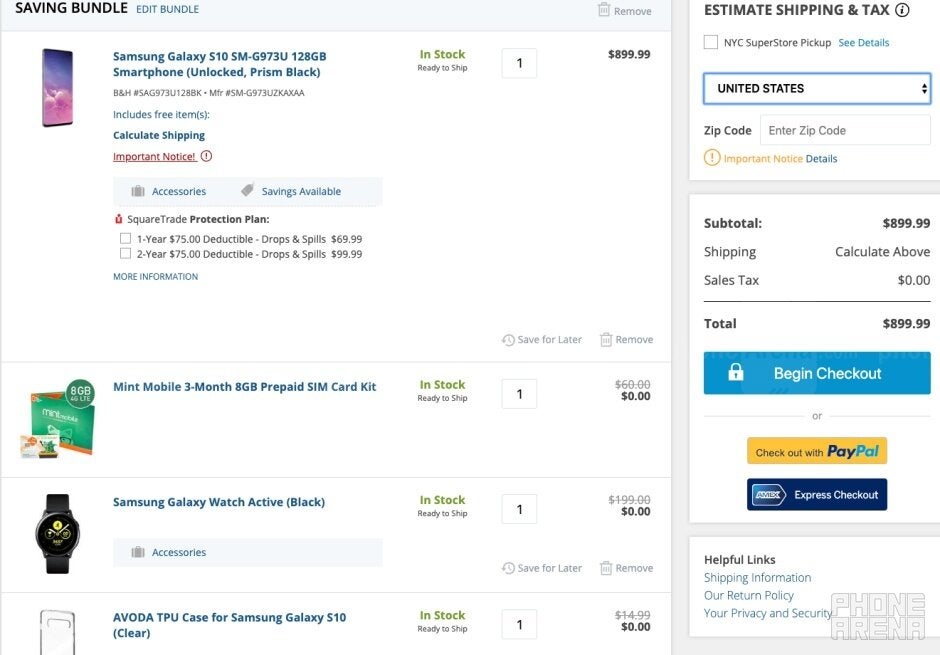Click the Galaxy Watch Active quantity field
Screen dimensions: 940x655
519,509
